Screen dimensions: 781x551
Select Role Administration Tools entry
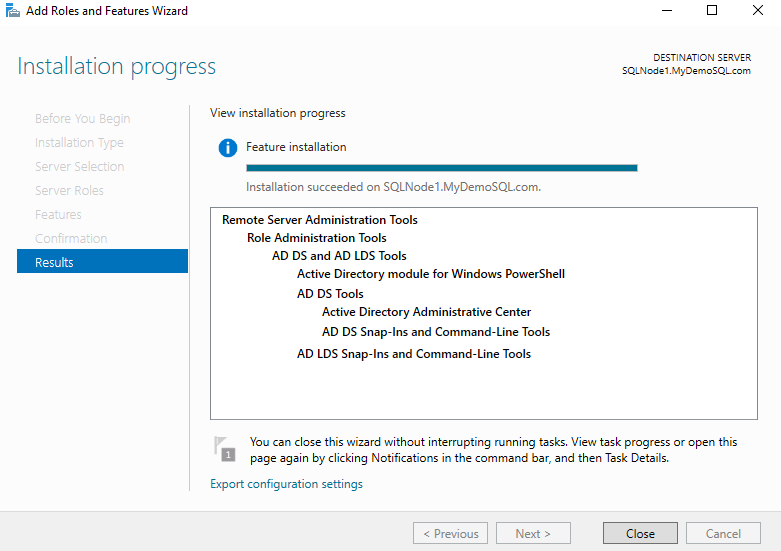pos(317,238)
